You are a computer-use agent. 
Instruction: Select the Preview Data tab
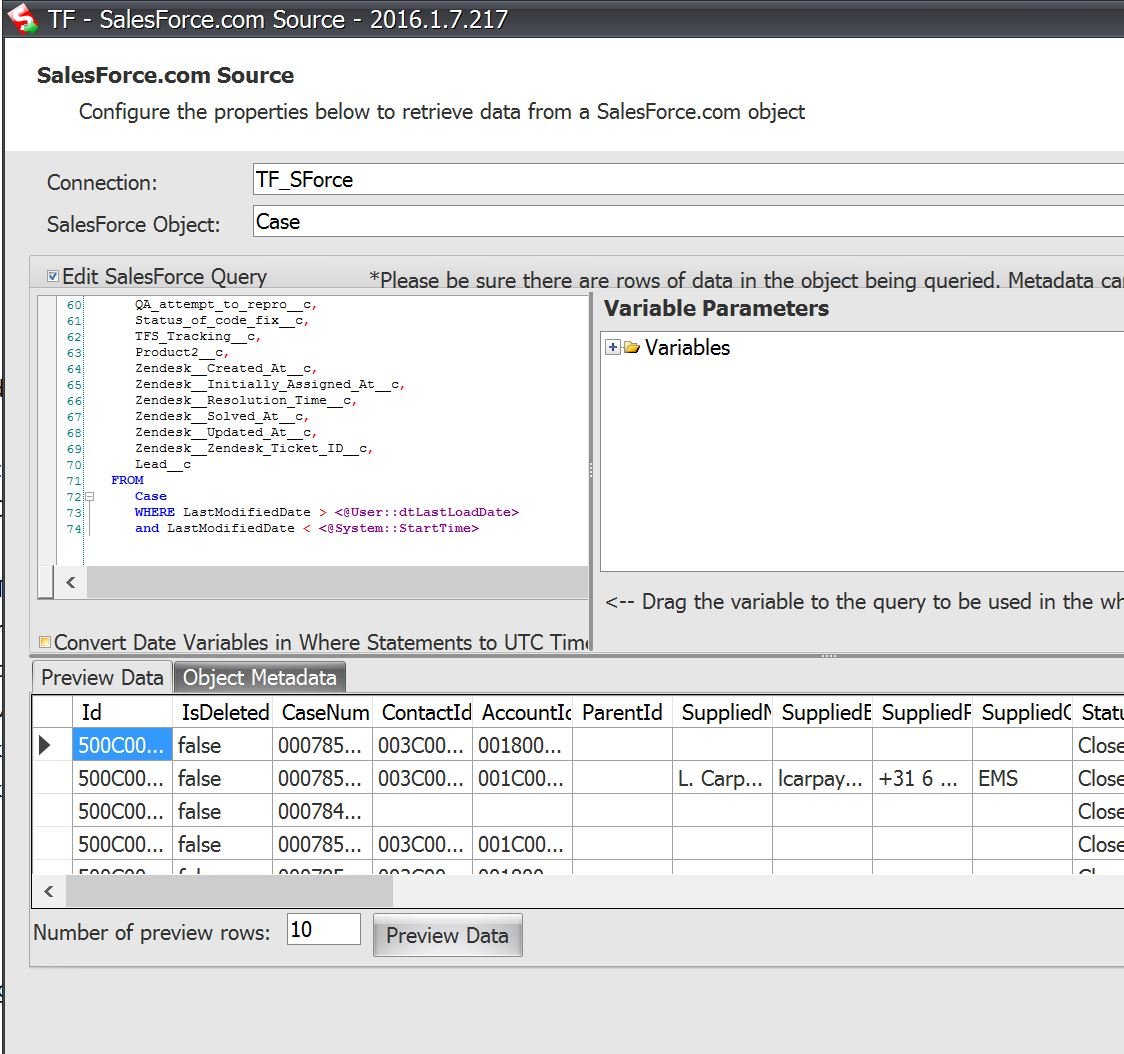[x=100, y=677]
